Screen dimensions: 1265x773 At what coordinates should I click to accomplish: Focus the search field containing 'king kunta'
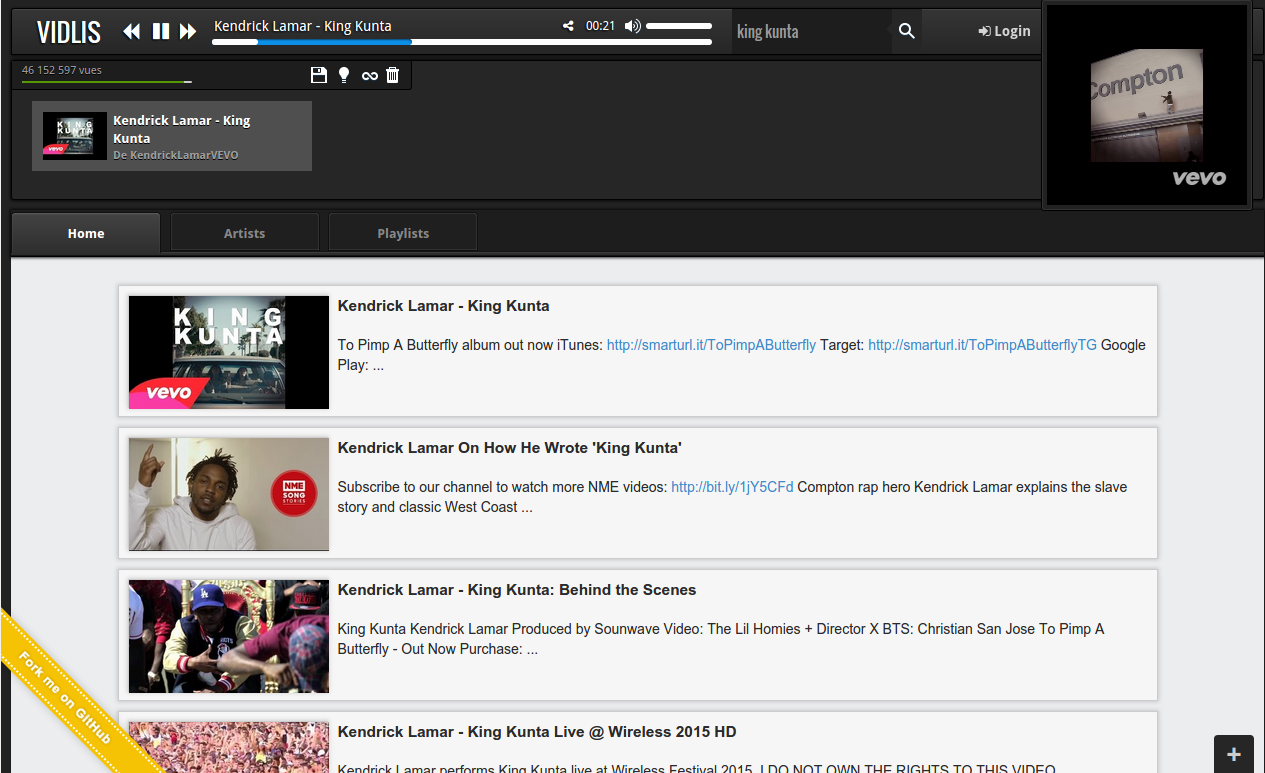pos(810,31)
